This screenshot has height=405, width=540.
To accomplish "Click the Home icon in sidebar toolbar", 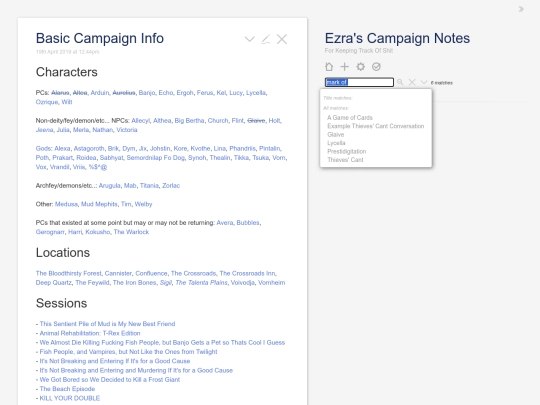I will pyautogui.click(x=329, y=66).
